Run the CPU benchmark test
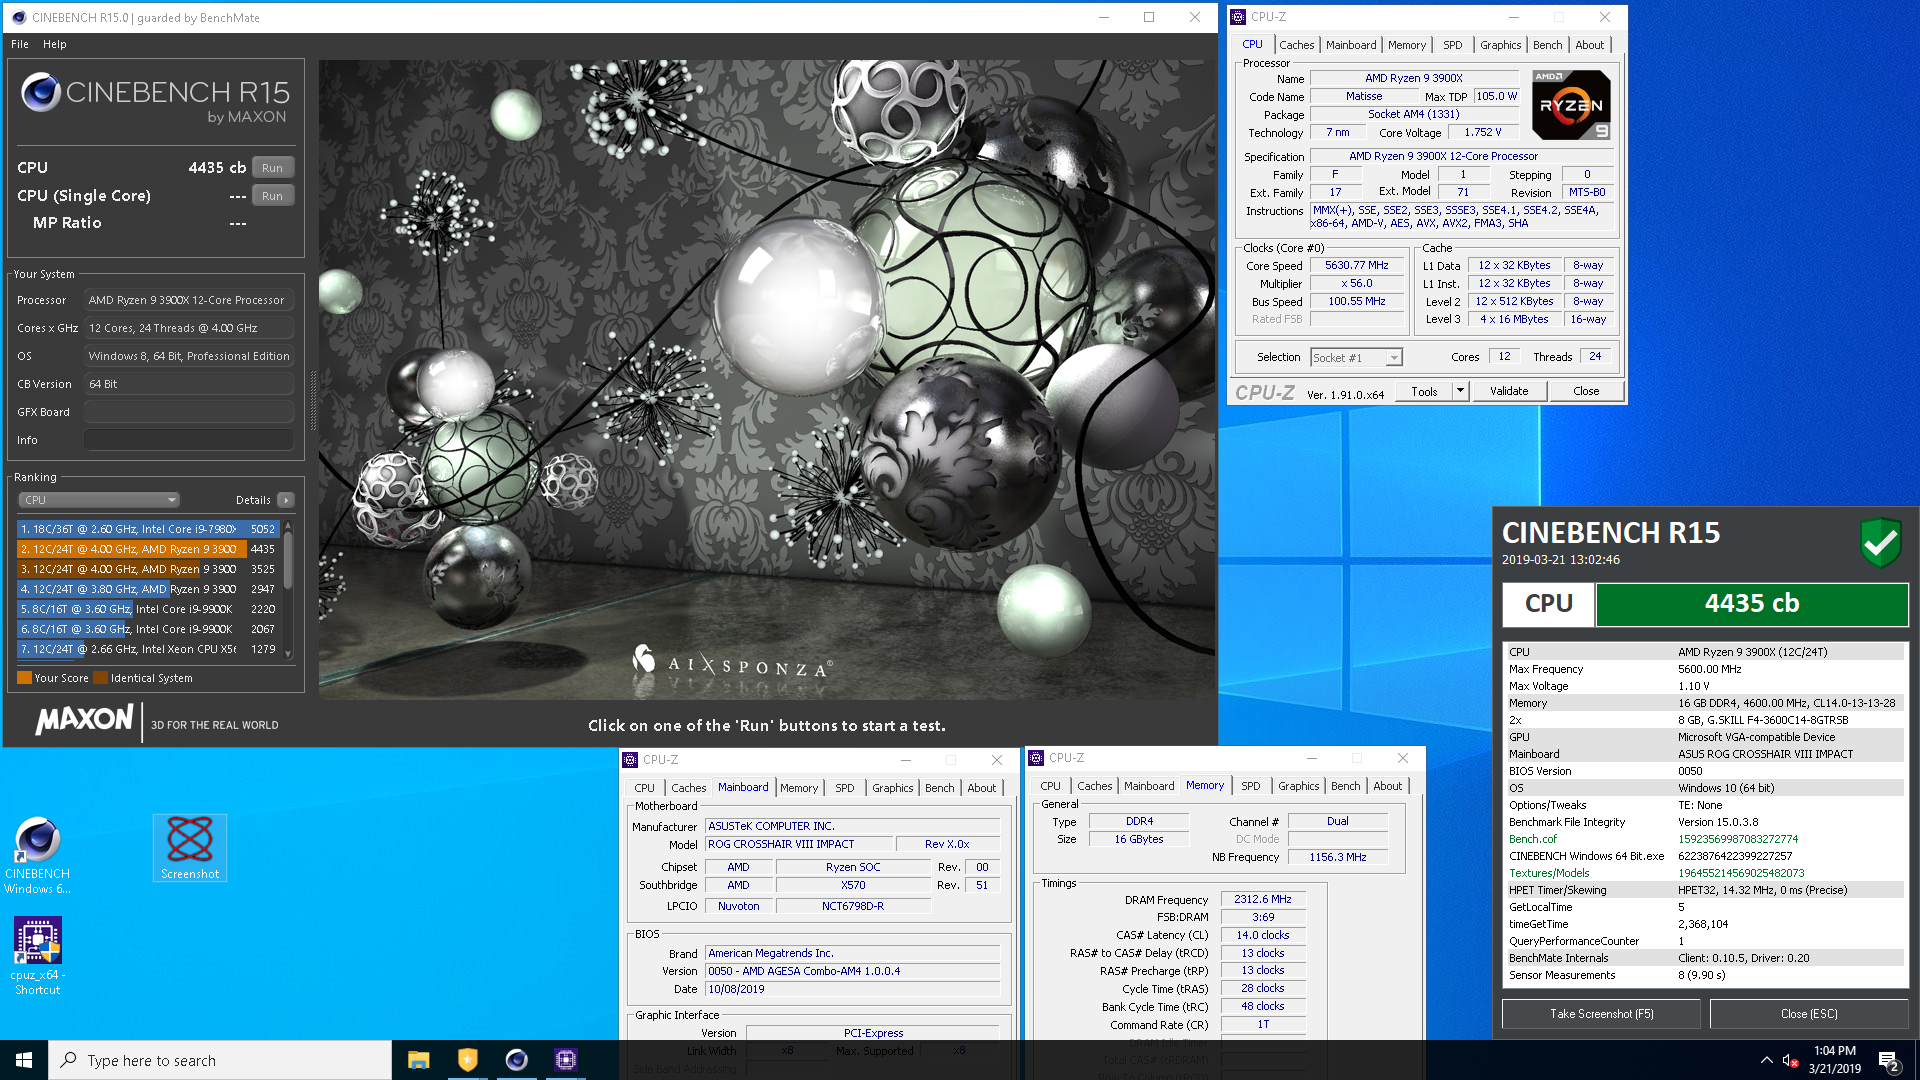 [272, 168]
